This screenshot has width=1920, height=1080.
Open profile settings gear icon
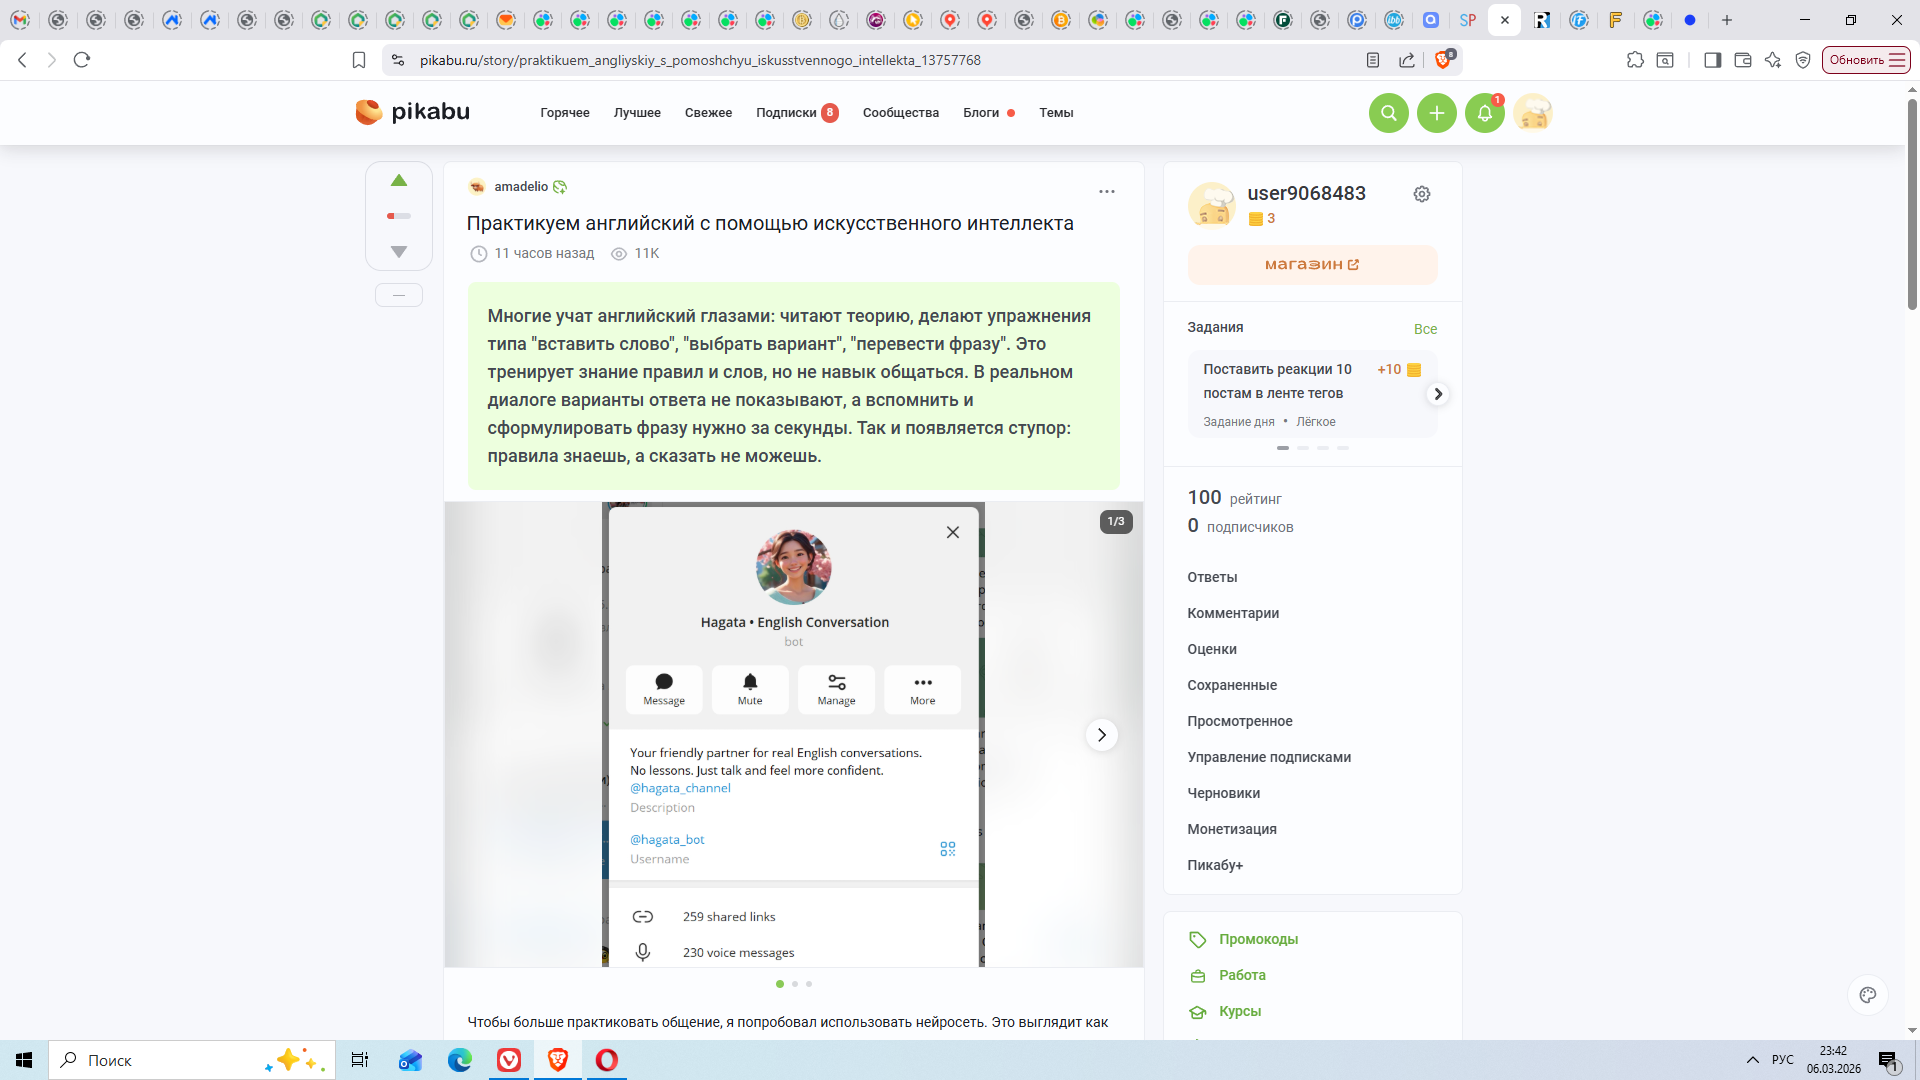1421,194
